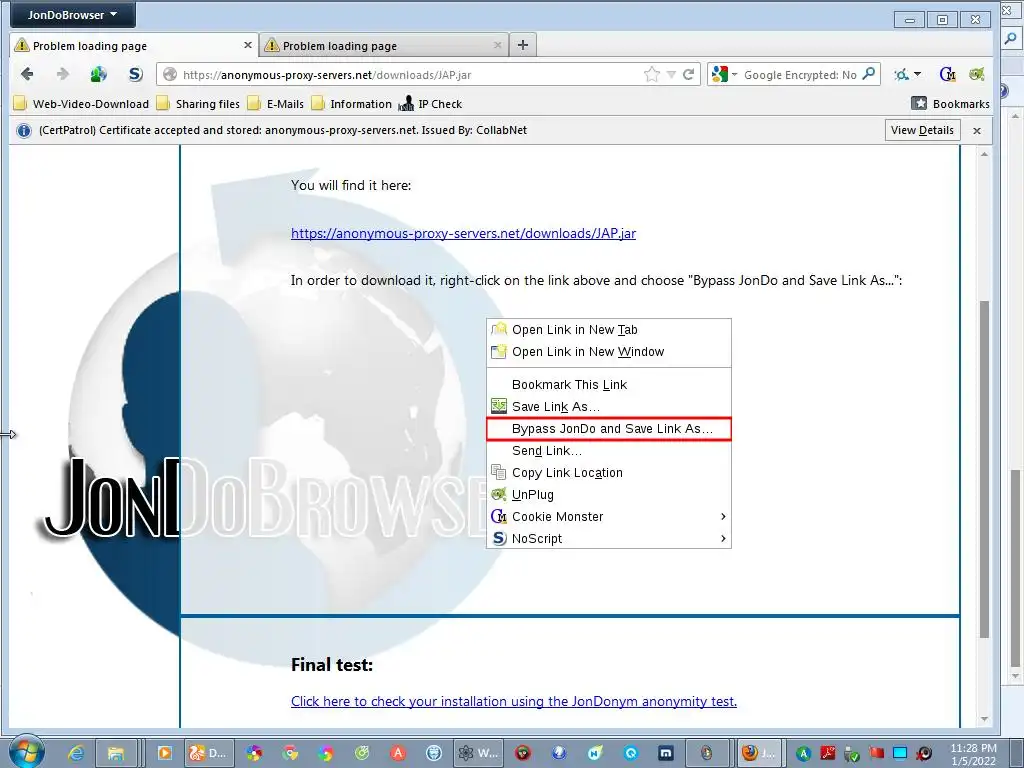The image size is (1024, 768).
Task: Switch to the first Problem loading page tab
Action: [134, 46]
